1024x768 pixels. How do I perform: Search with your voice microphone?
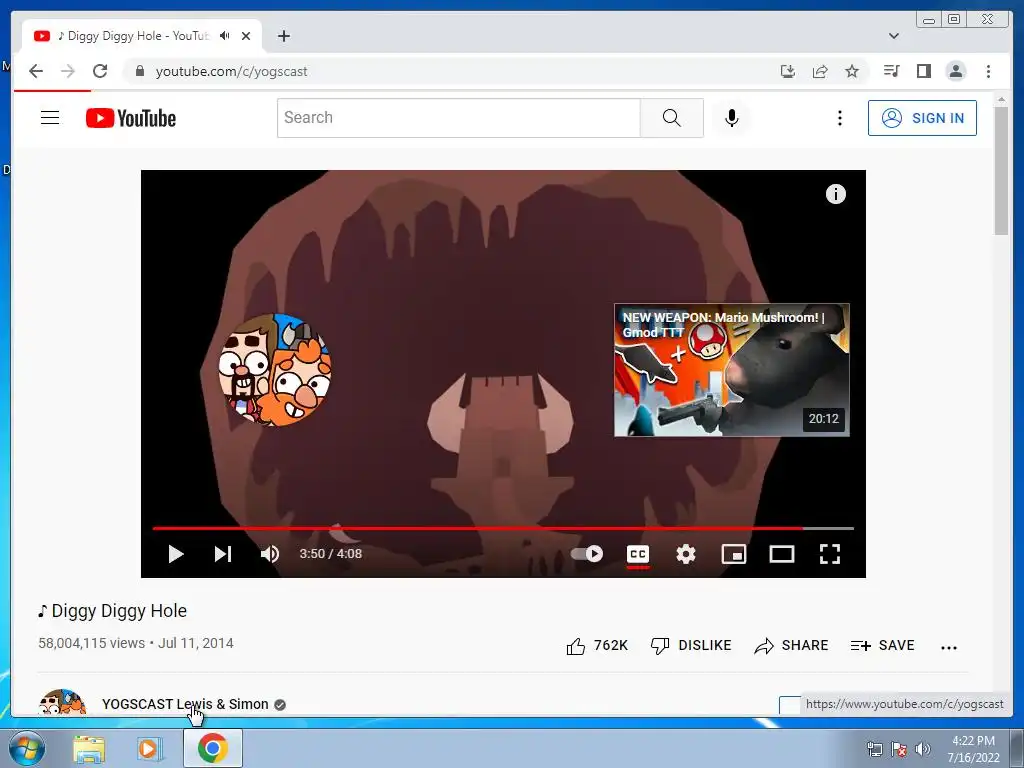click(x=732, y=118)
